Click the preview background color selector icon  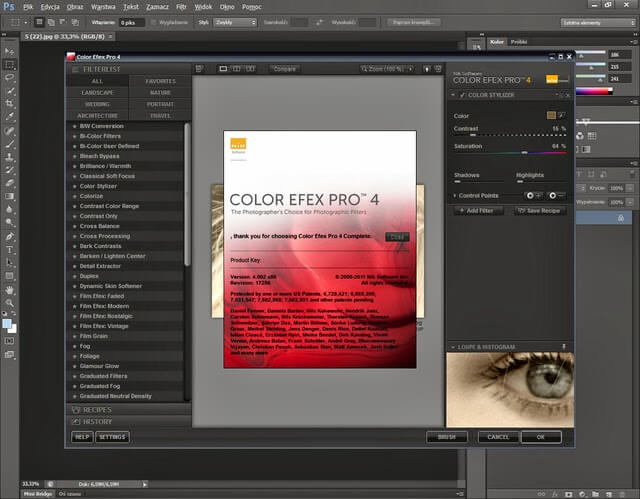coord(427,69)
